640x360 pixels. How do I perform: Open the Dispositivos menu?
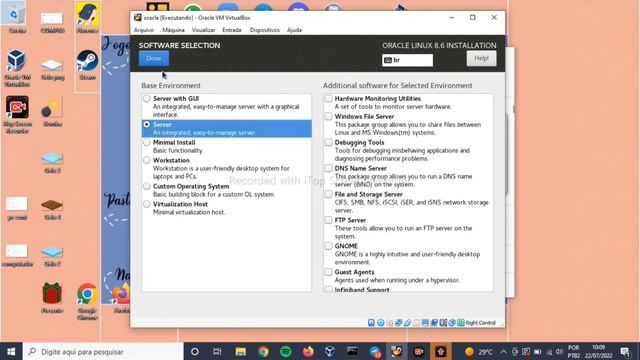(x=264, y=30)
